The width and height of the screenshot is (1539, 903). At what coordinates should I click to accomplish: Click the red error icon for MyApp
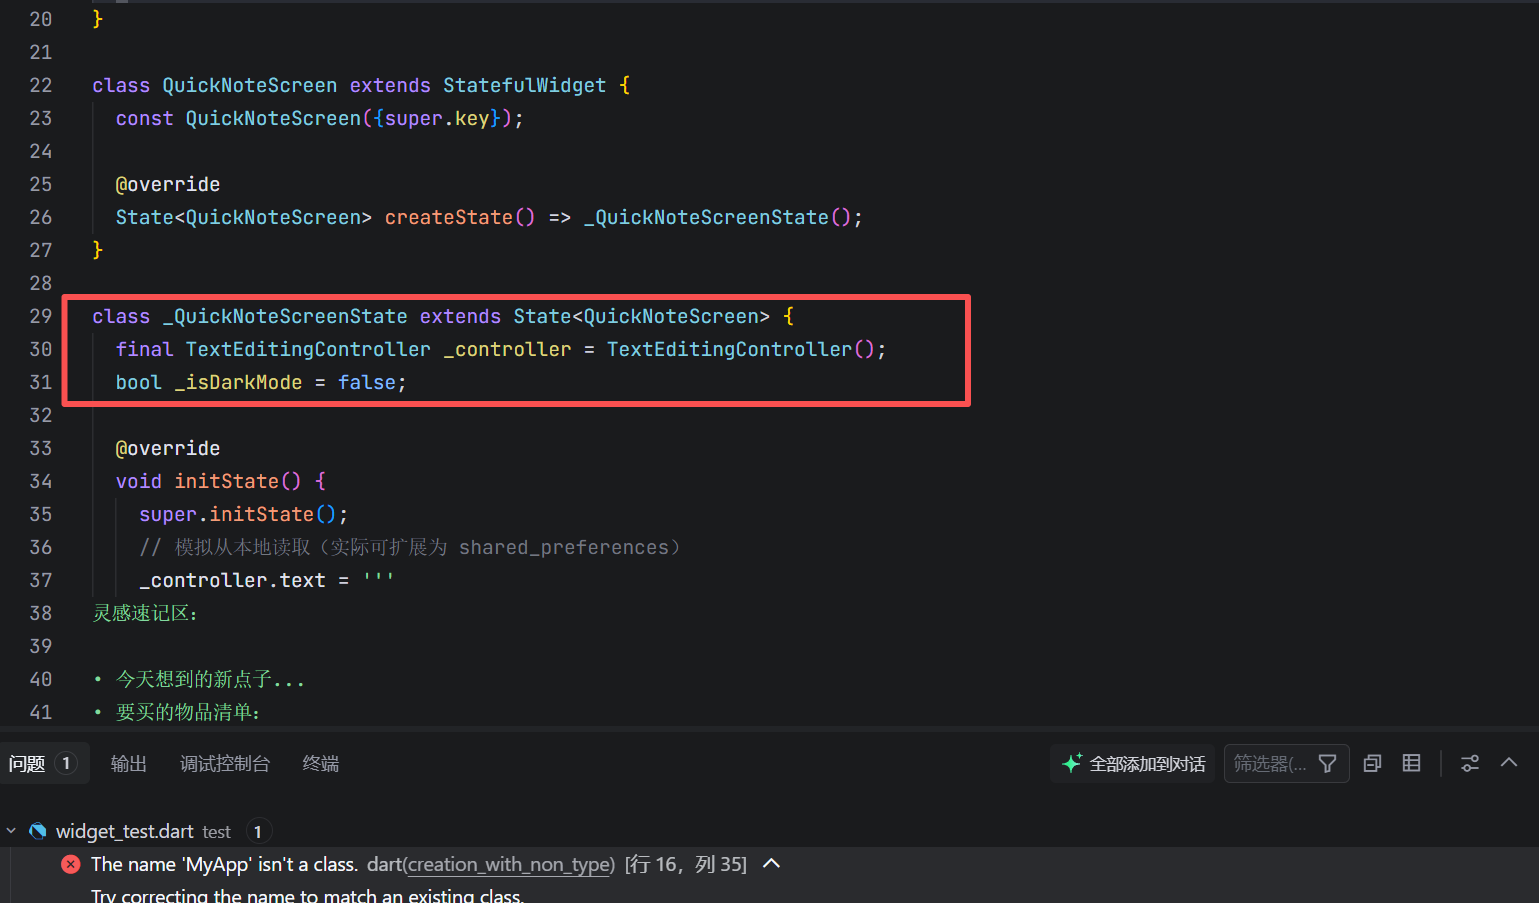click(x=70, y=864)
